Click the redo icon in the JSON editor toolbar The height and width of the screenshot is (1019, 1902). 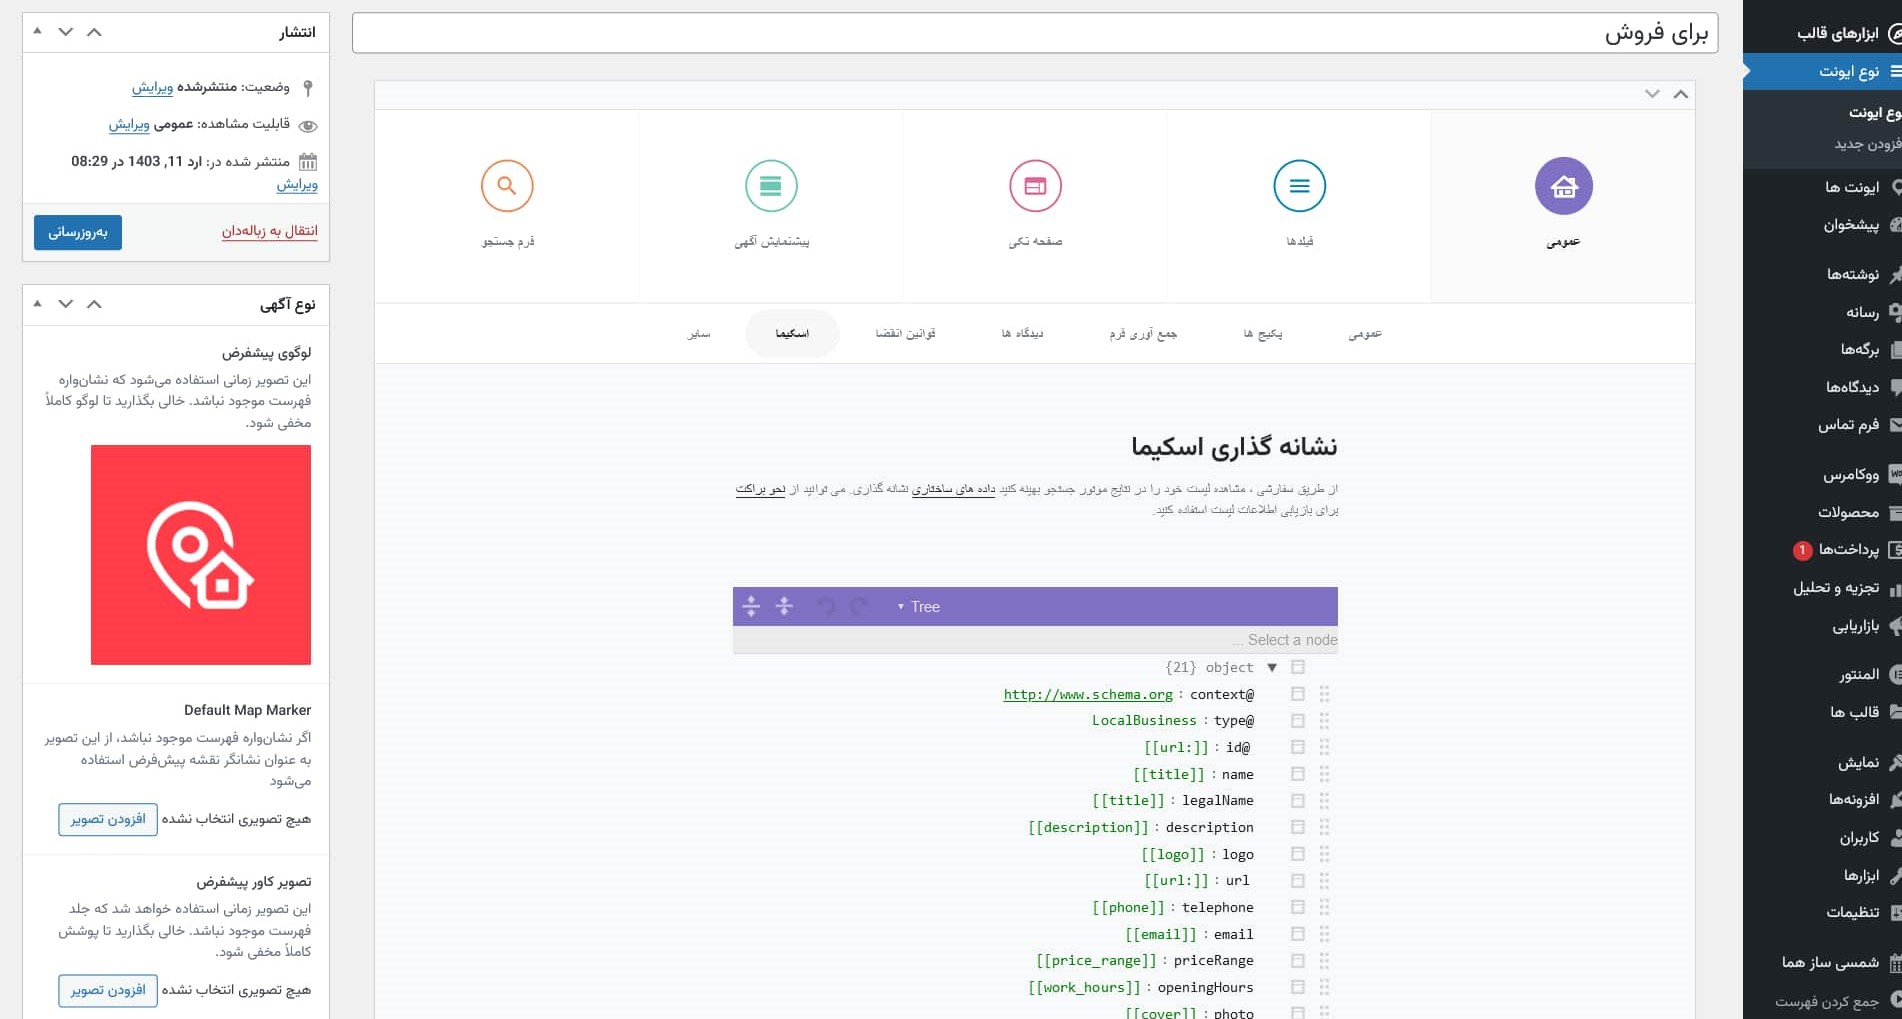[x=859, y=606]
